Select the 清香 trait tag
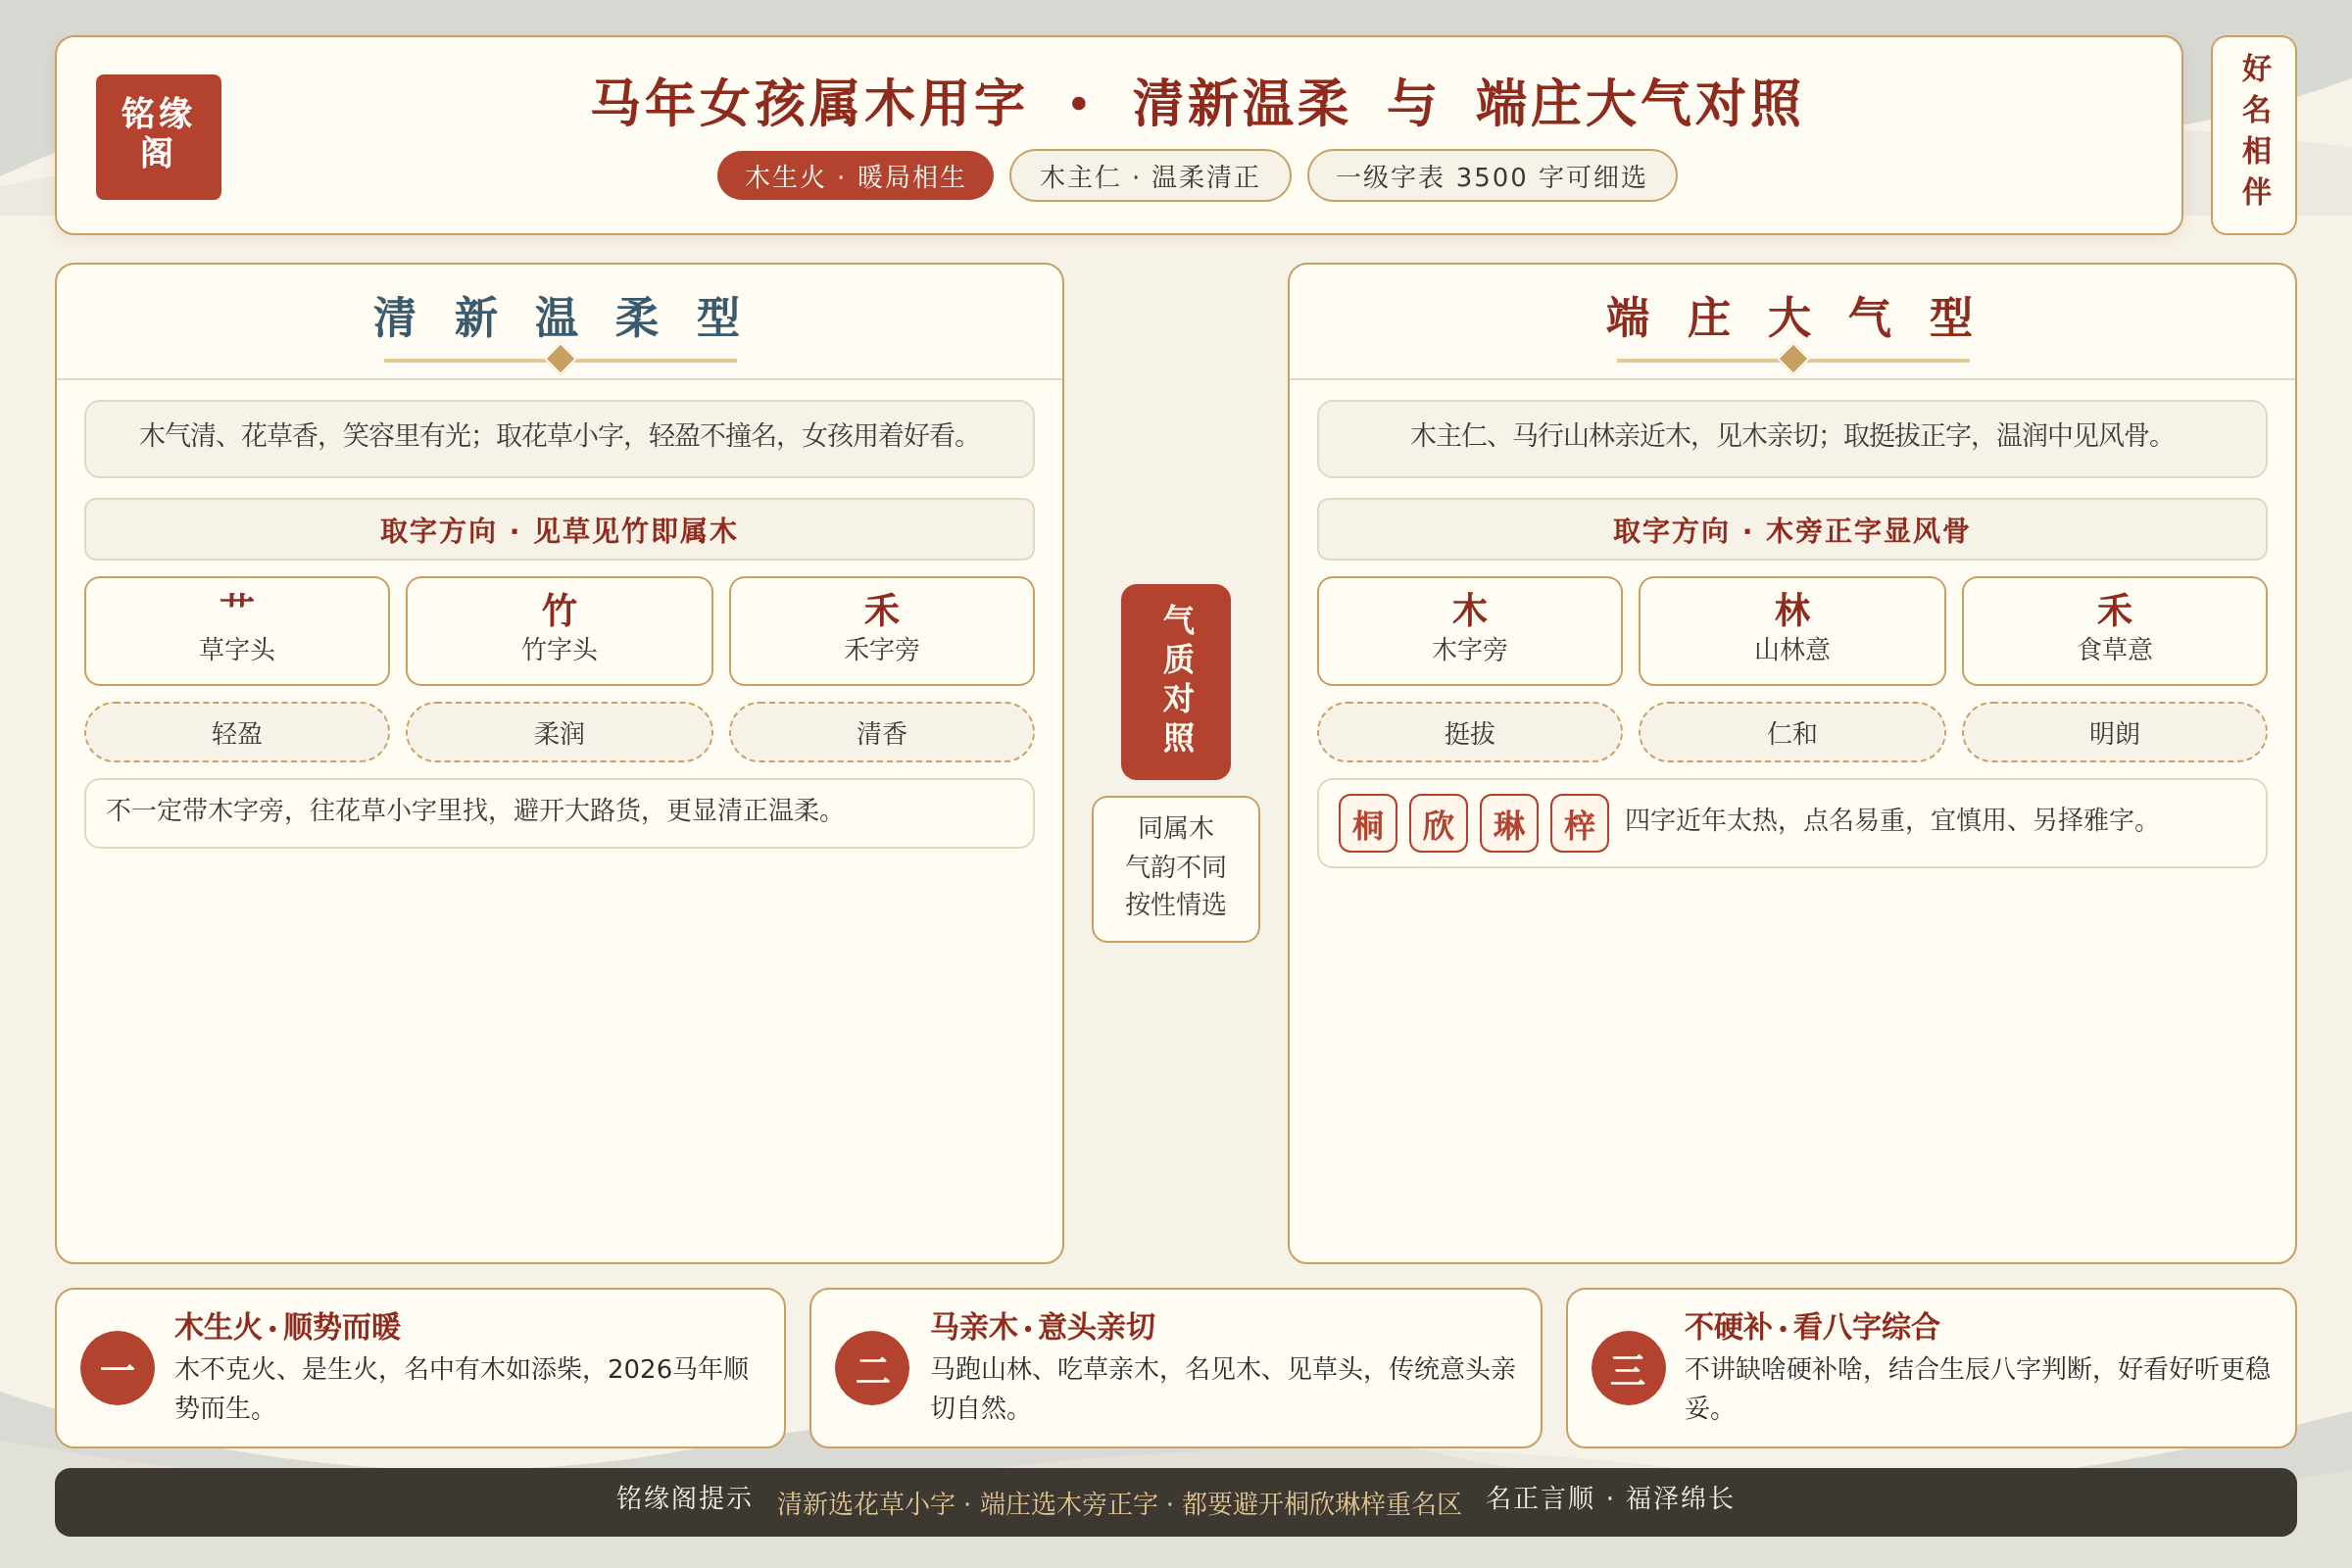The width and height of the screenshot is (2352, 1568). click(881, 732)
